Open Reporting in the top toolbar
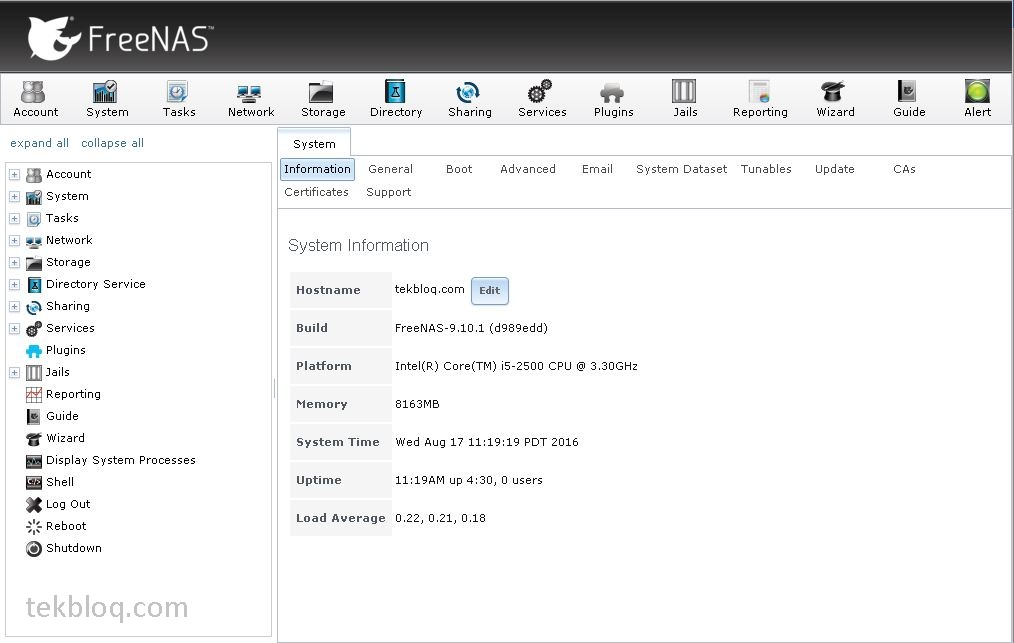 760,99
